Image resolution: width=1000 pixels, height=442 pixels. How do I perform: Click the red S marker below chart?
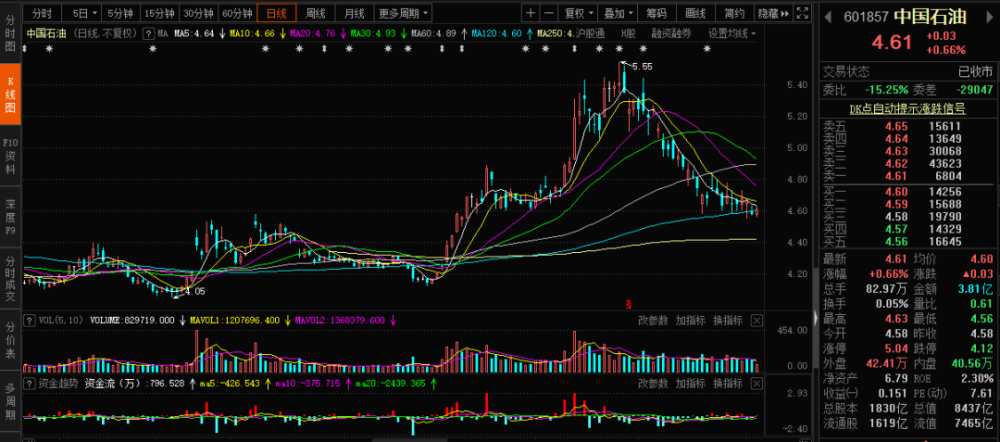[629, 303]
